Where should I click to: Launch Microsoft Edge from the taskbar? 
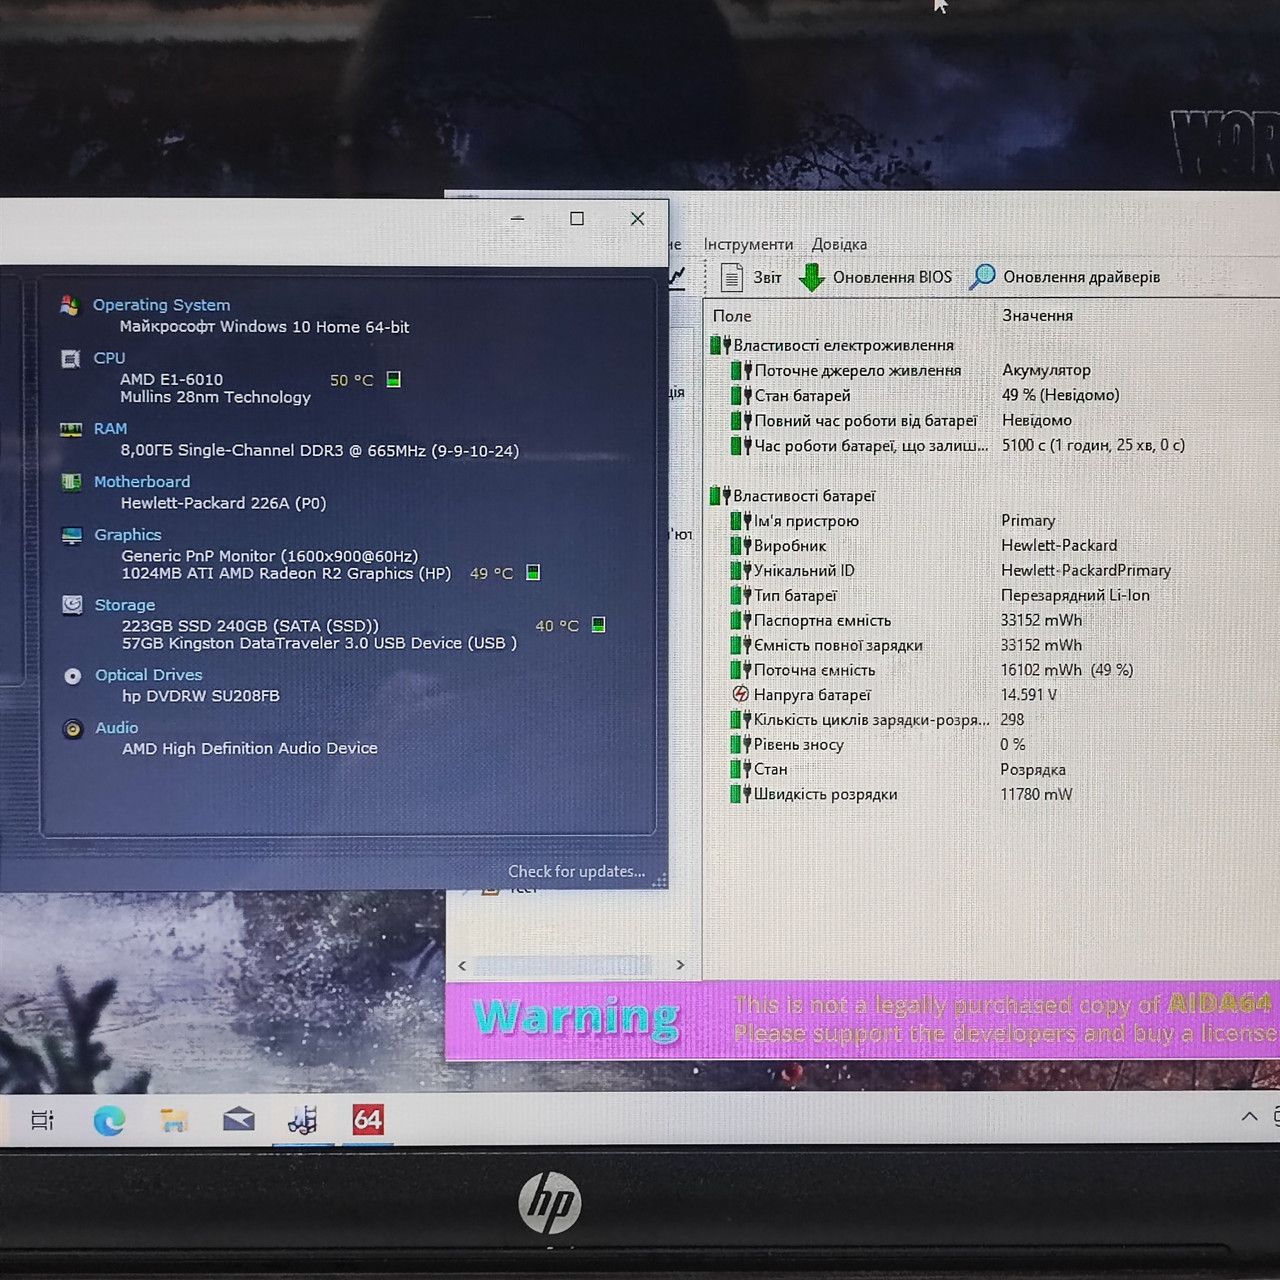point(109,1120)
